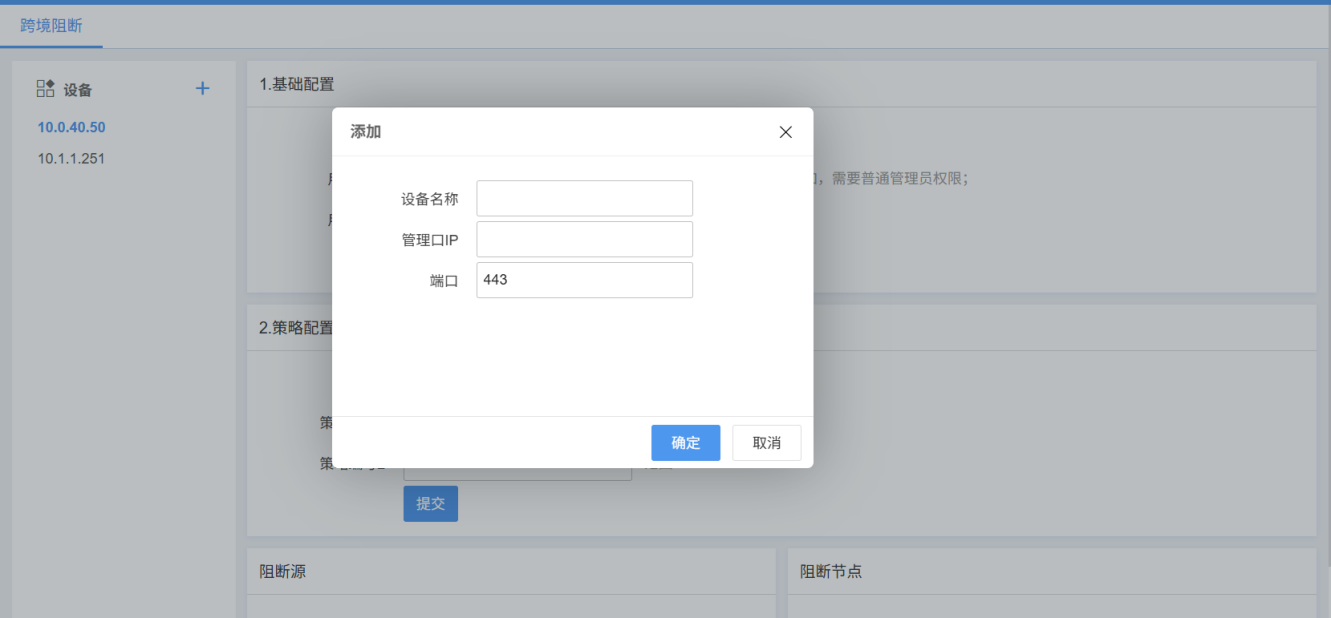Select device 10.0.40.50 in list
This screenshot has width=1331, height=618.
click(71, 127)
